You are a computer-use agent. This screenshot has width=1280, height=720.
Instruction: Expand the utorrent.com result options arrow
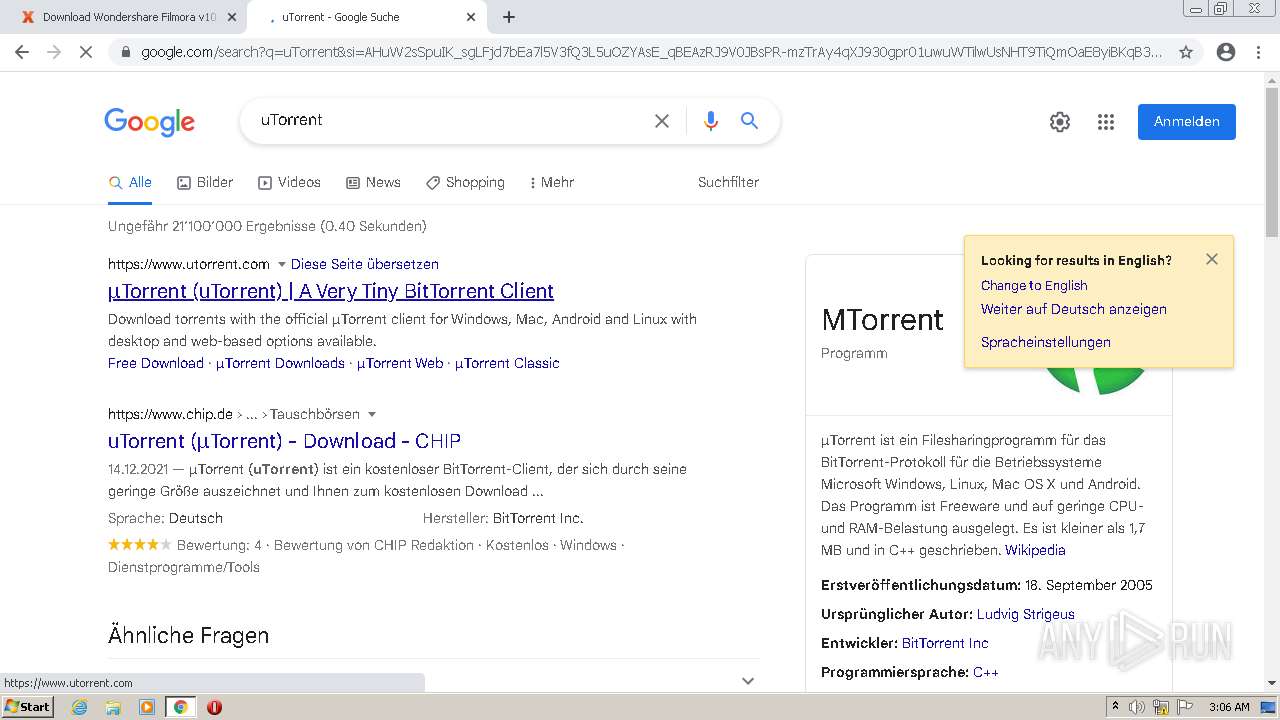click(282, 265)
